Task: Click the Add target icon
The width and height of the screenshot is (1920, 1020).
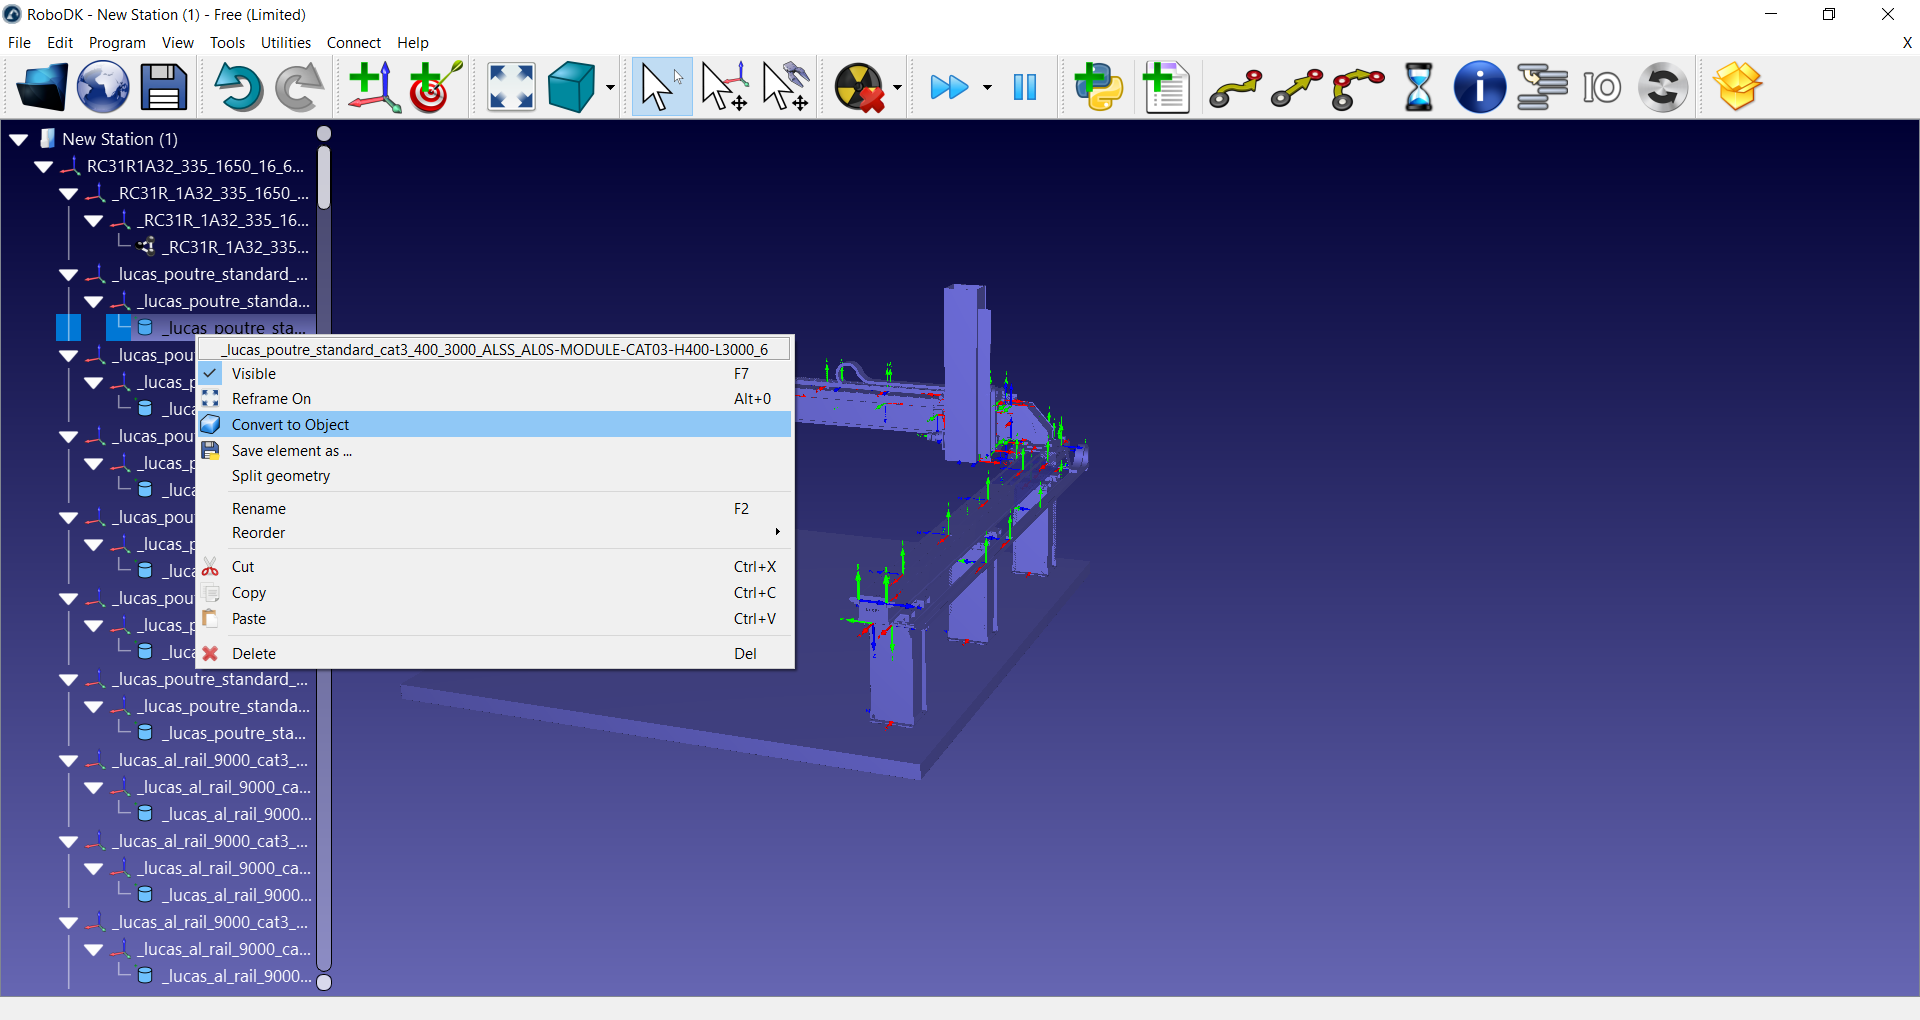Action: coord(434,88)
